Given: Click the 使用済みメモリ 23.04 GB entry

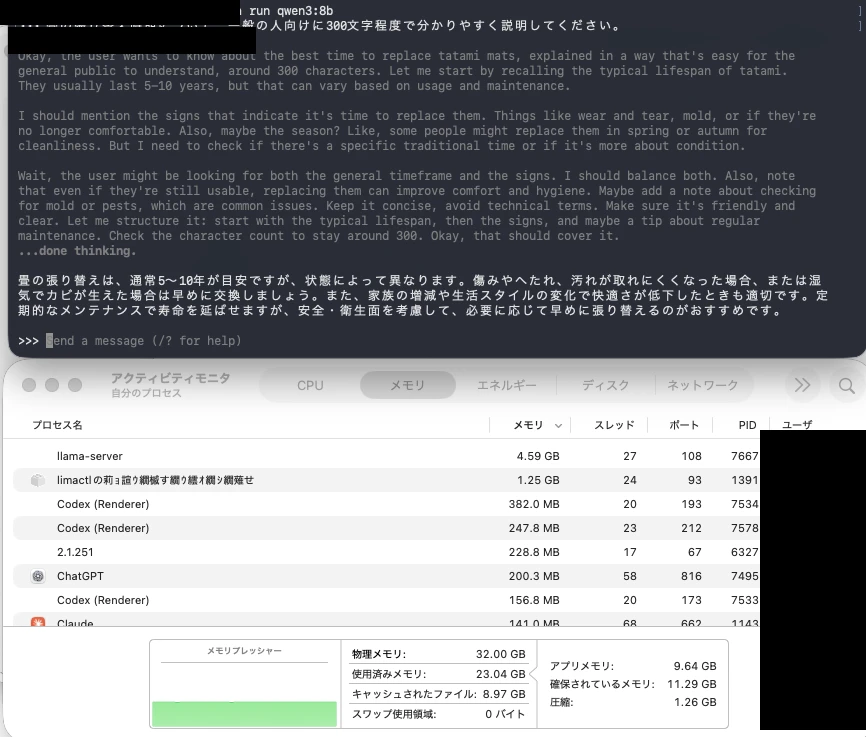Looking at the screenshot, I should tap(439, 674).
